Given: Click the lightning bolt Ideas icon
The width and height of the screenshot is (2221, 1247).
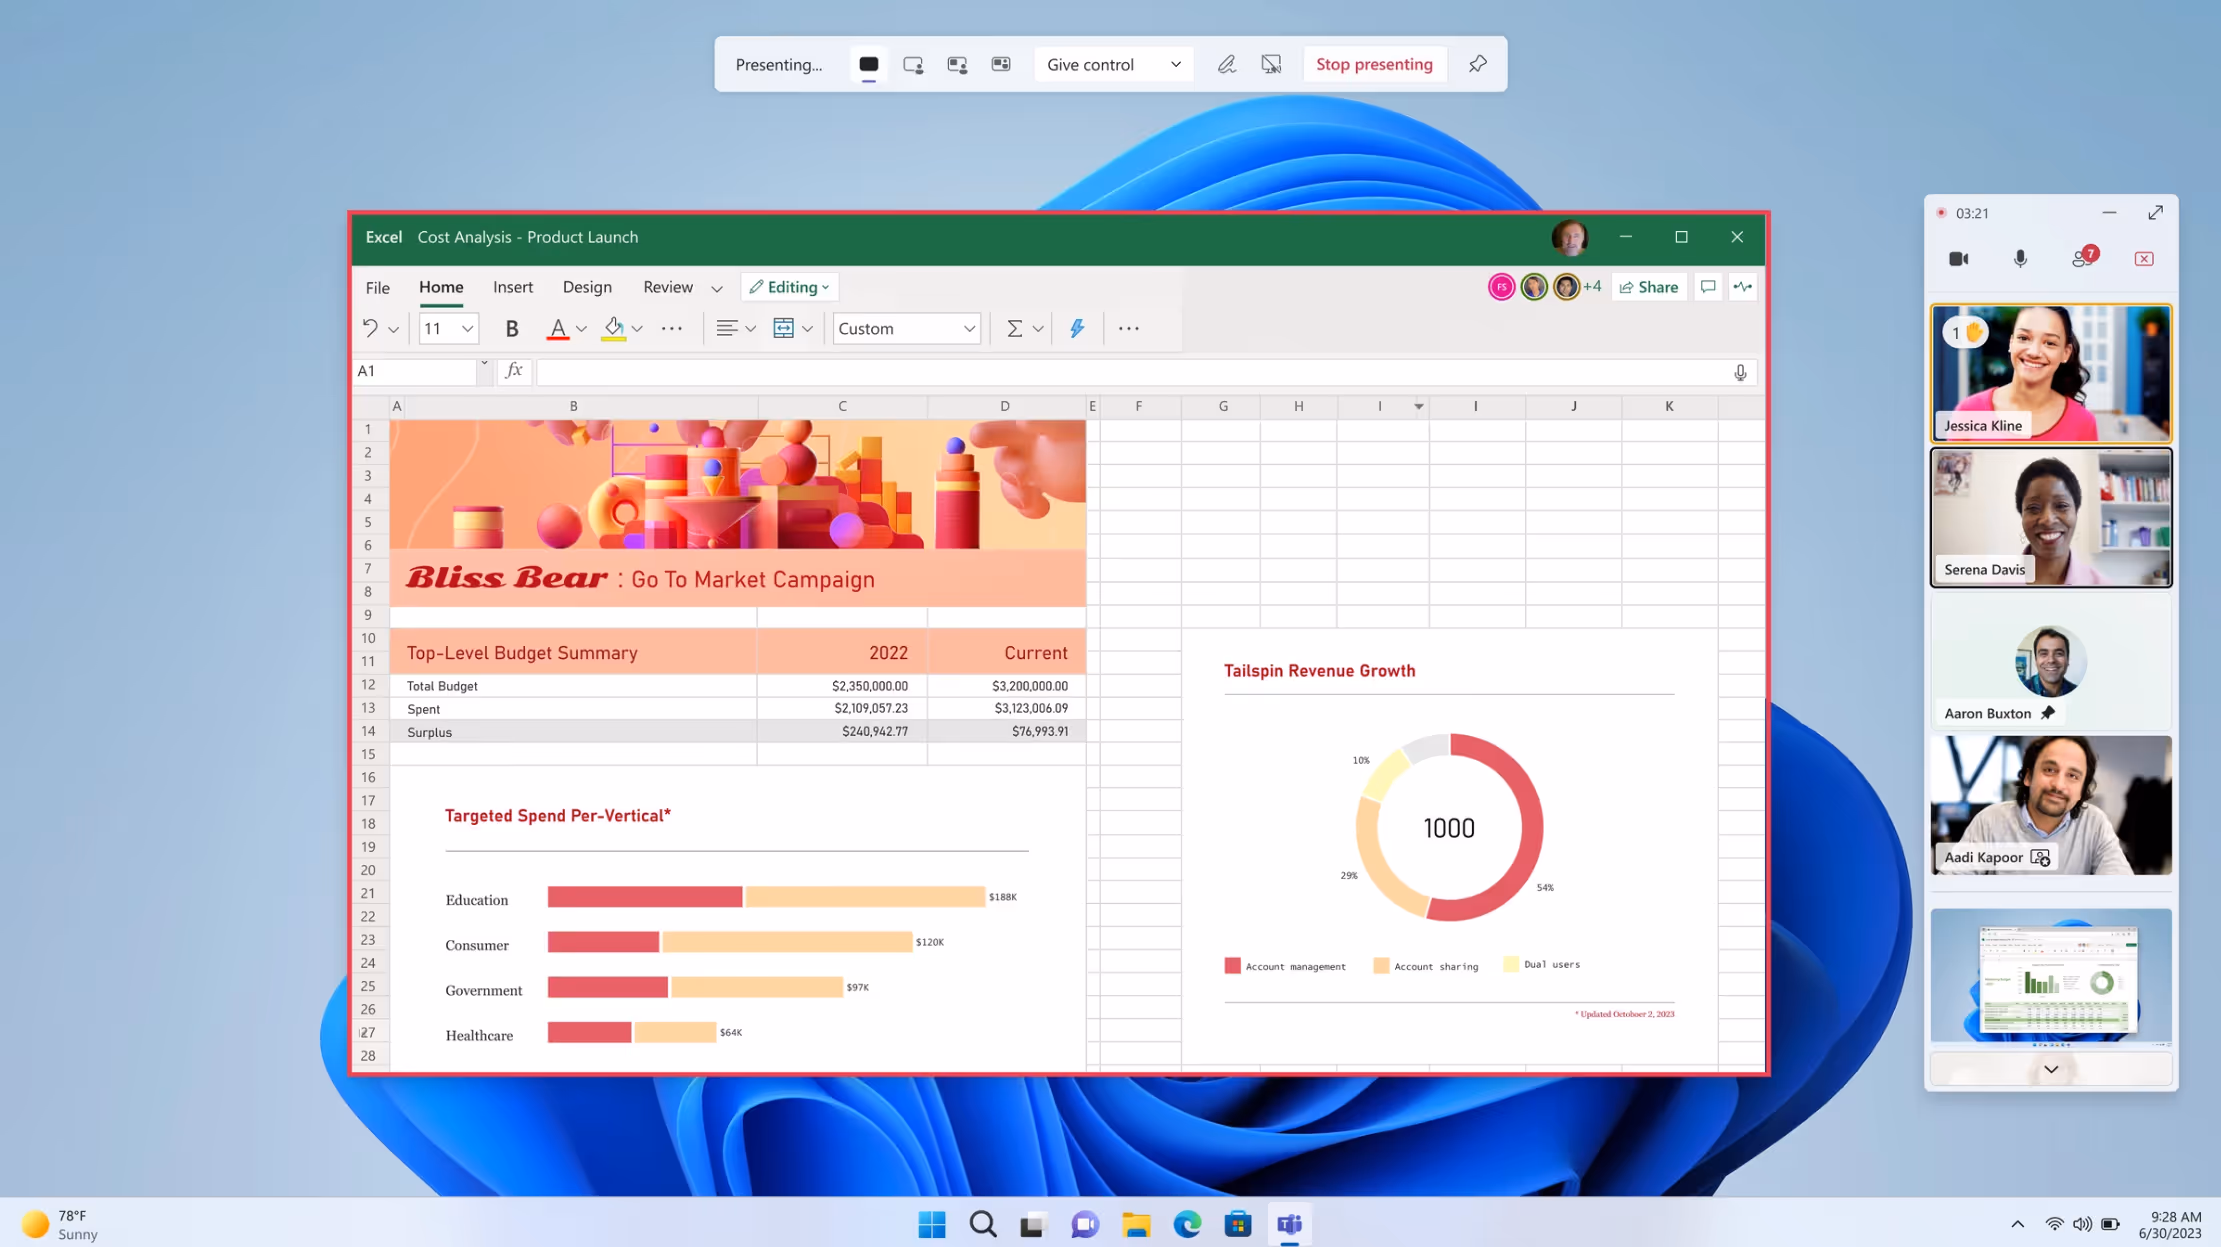Looking at the screenshot, I should tap(1077, 328).
